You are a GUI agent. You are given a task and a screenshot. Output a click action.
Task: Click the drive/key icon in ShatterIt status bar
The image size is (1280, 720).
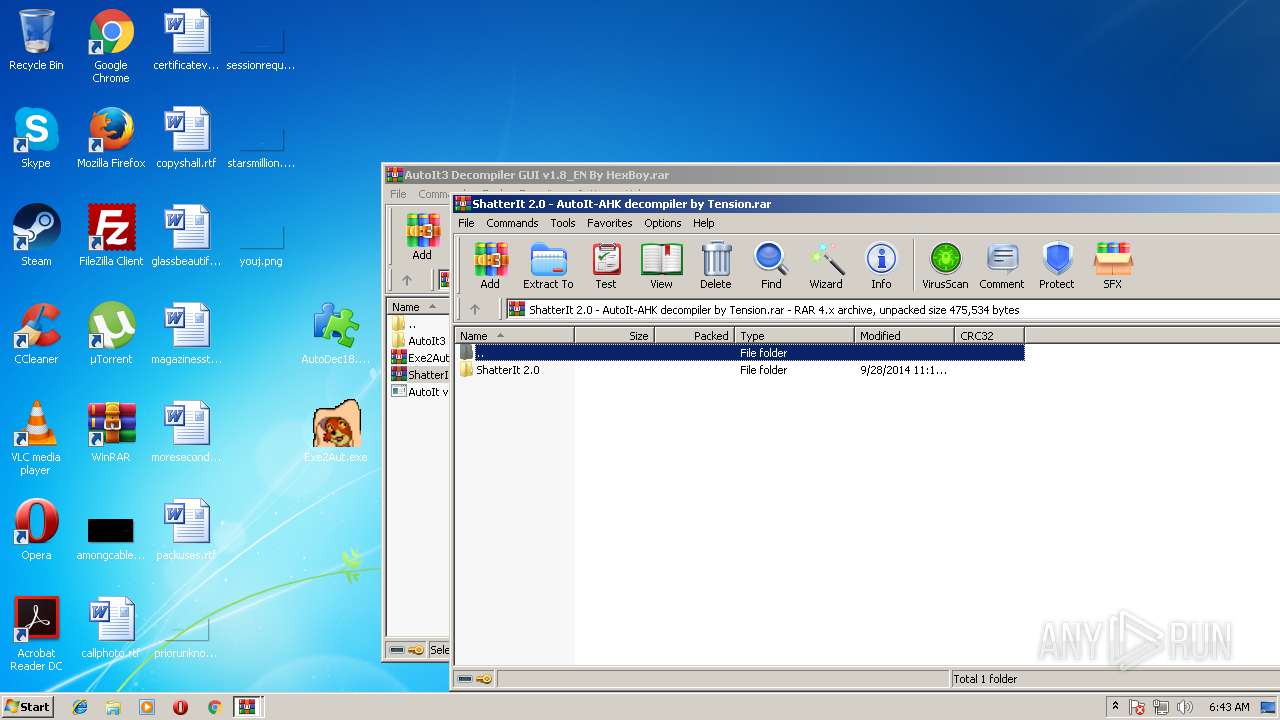pyautogui.click(x=475, y=679)
